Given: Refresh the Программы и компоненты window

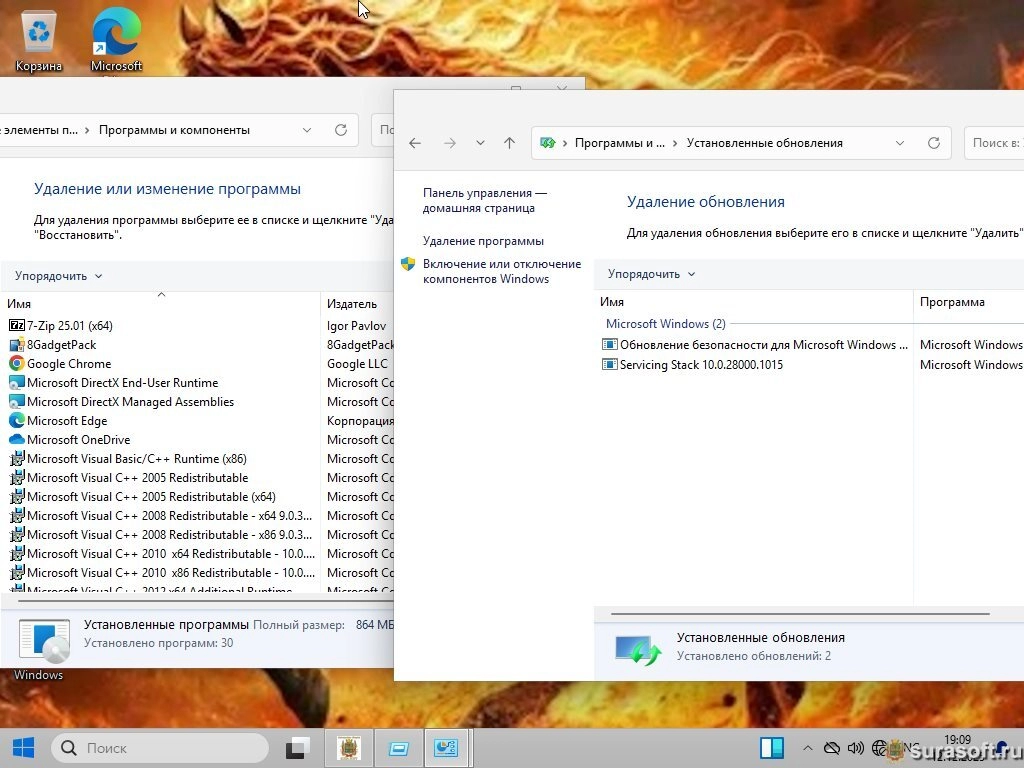Looking at the screenshot, I should click(x=341, y=130).
